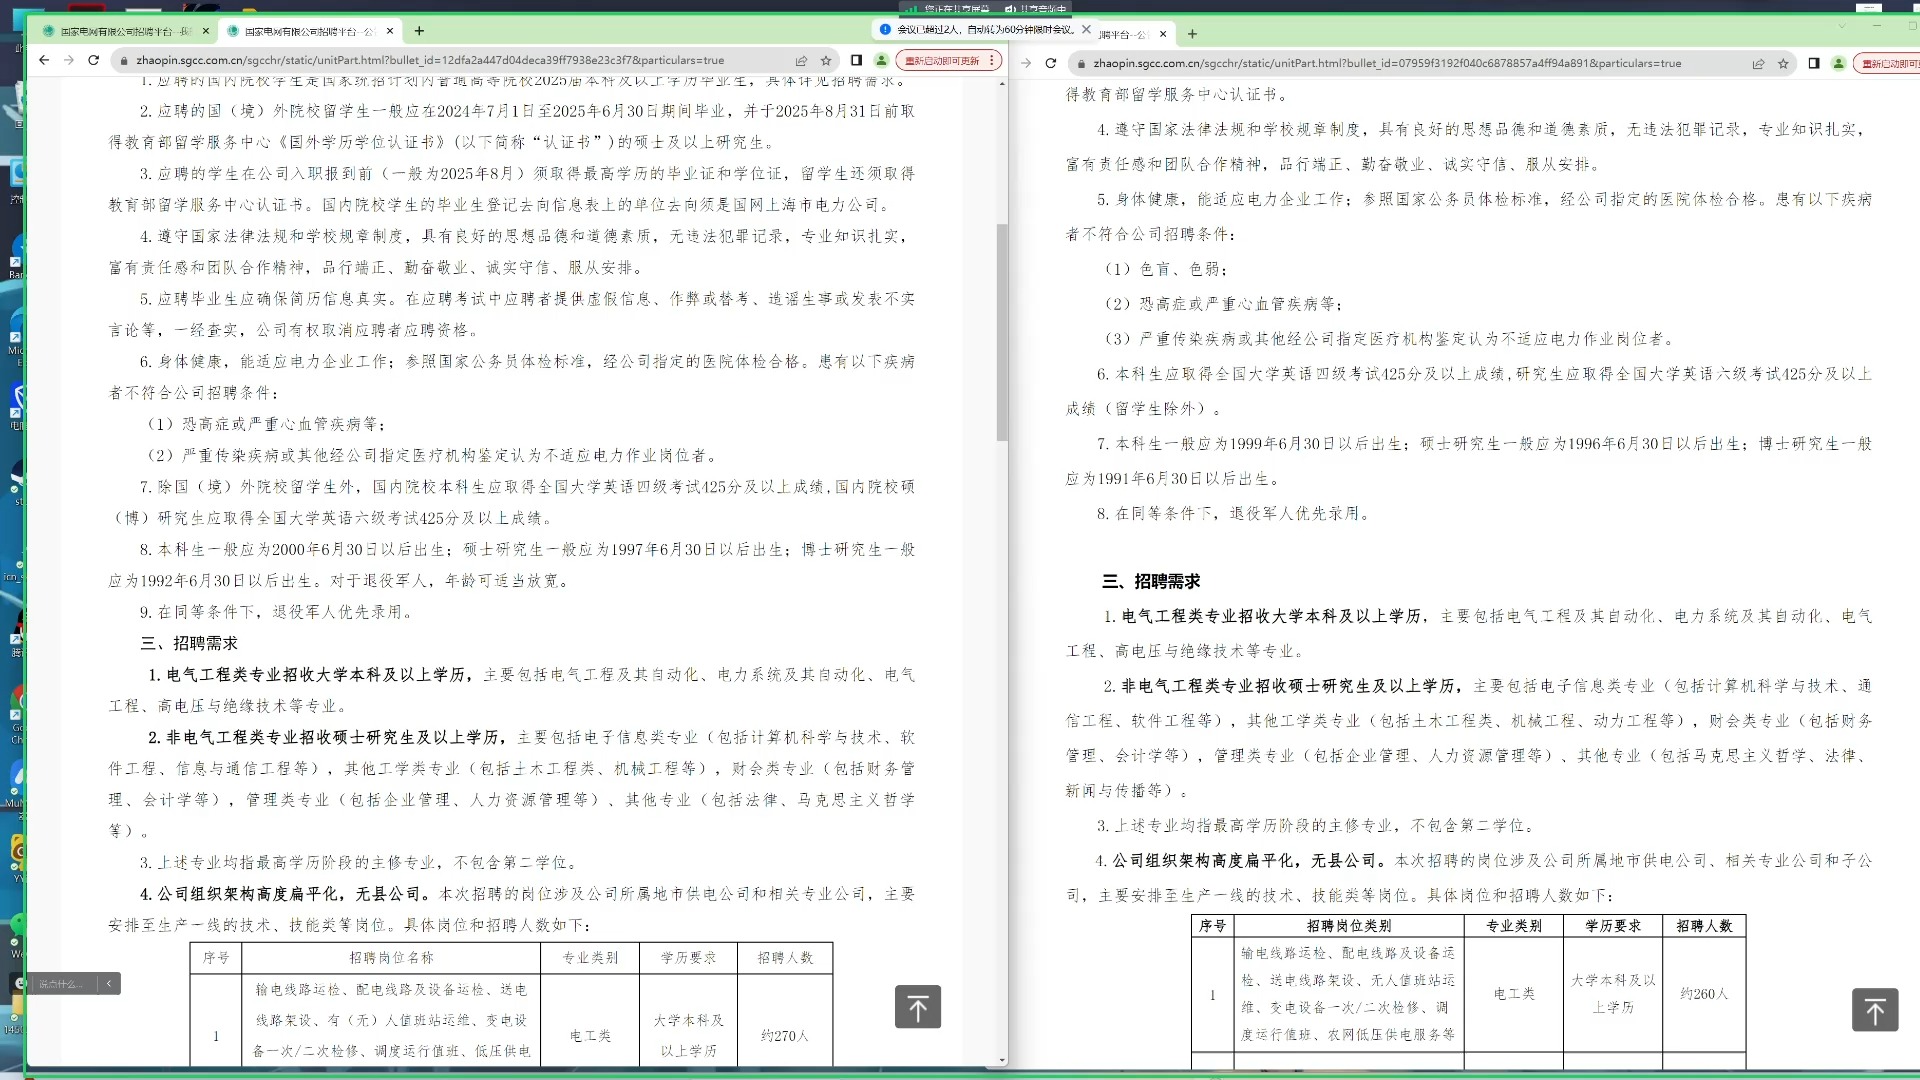The height and width of the screenshot is (1080, 1920).
Task: Open the three-dot menu in left window
Action: tap(992, 60)
